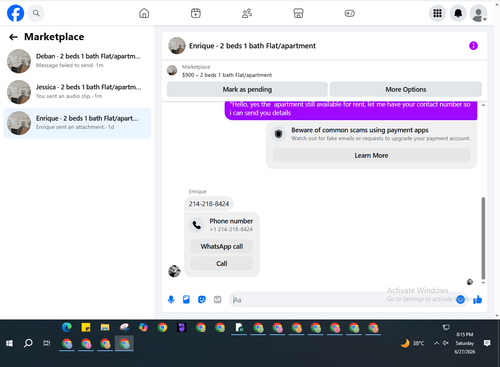The image size is (500, 367).
Task: Choose a GIF with the GIF icon
Action: pos(217,299)
